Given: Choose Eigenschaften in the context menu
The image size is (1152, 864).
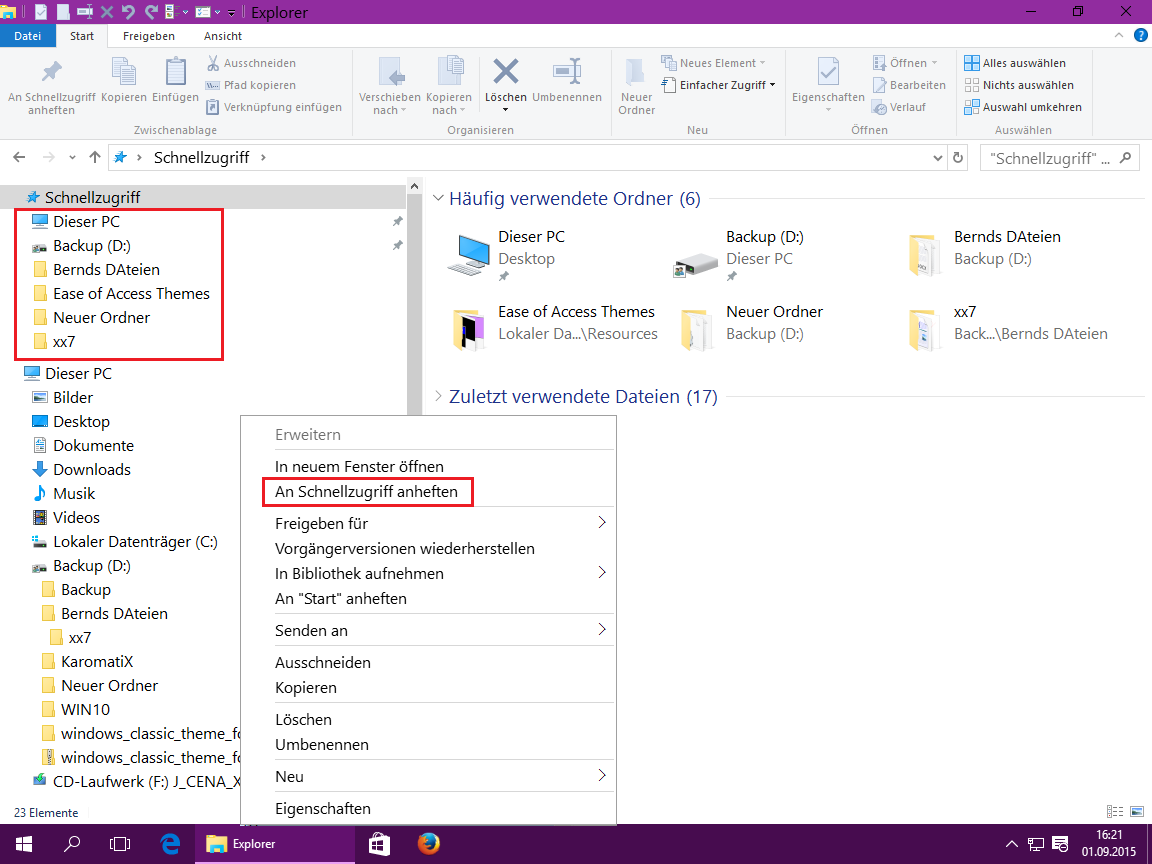Looking at the screenshot, I should 323,808.
